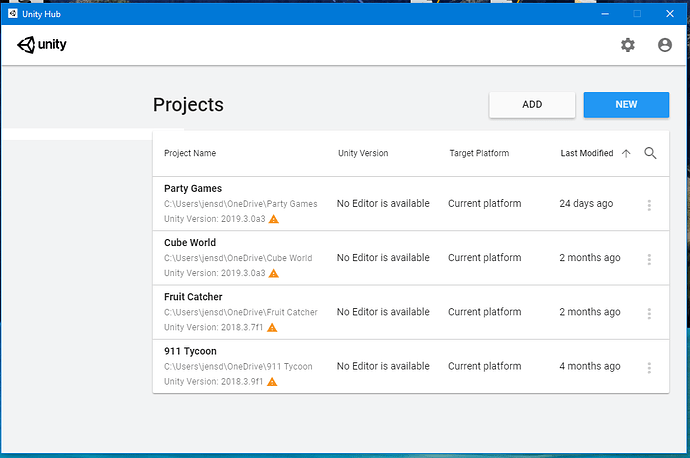Click the Last Modified column header
690x458 pixels.
pos(586,153)
